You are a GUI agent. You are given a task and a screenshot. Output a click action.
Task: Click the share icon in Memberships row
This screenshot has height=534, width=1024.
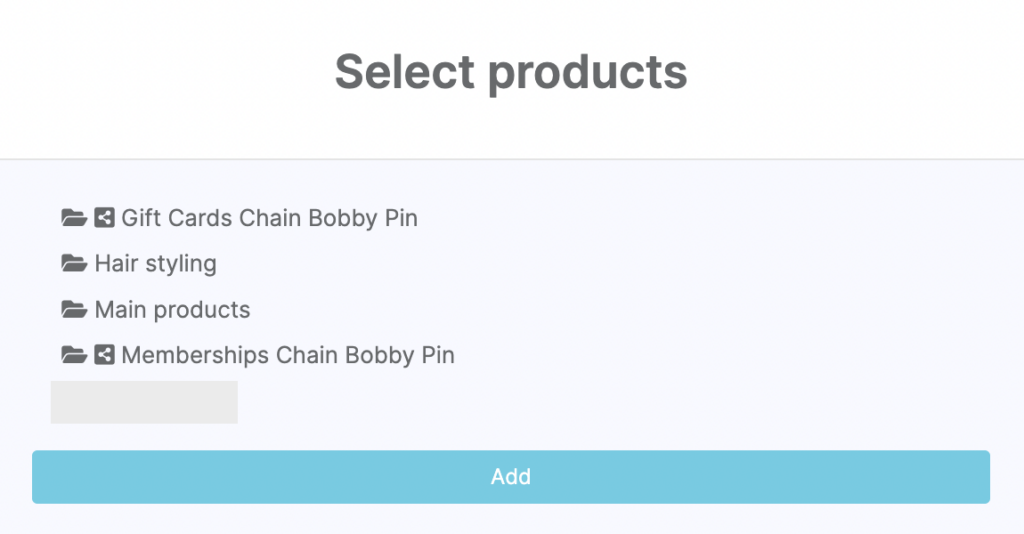[104, 355]
